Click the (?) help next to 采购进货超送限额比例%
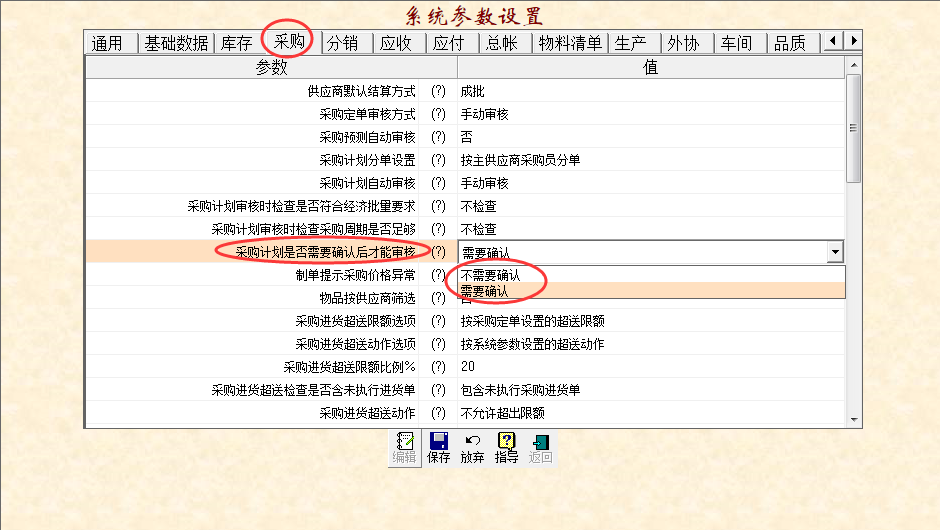The image size is (940, 530). pos(438,366)
